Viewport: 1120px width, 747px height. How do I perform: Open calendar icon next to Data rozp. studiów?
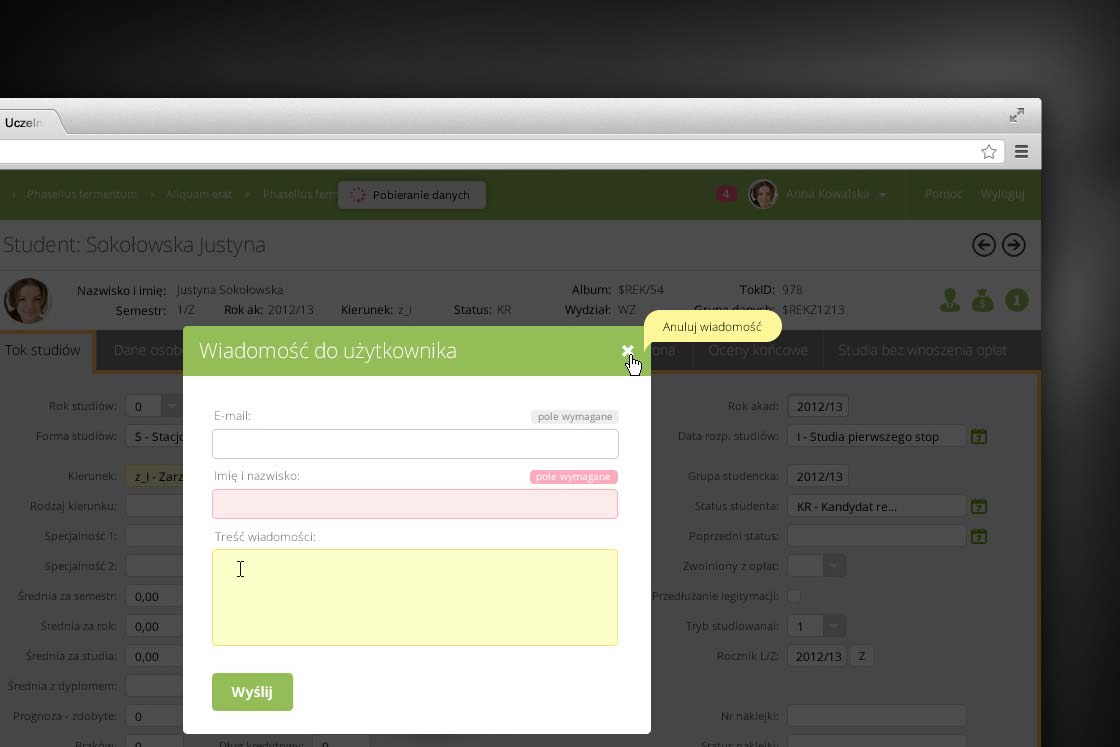(980, 437)
